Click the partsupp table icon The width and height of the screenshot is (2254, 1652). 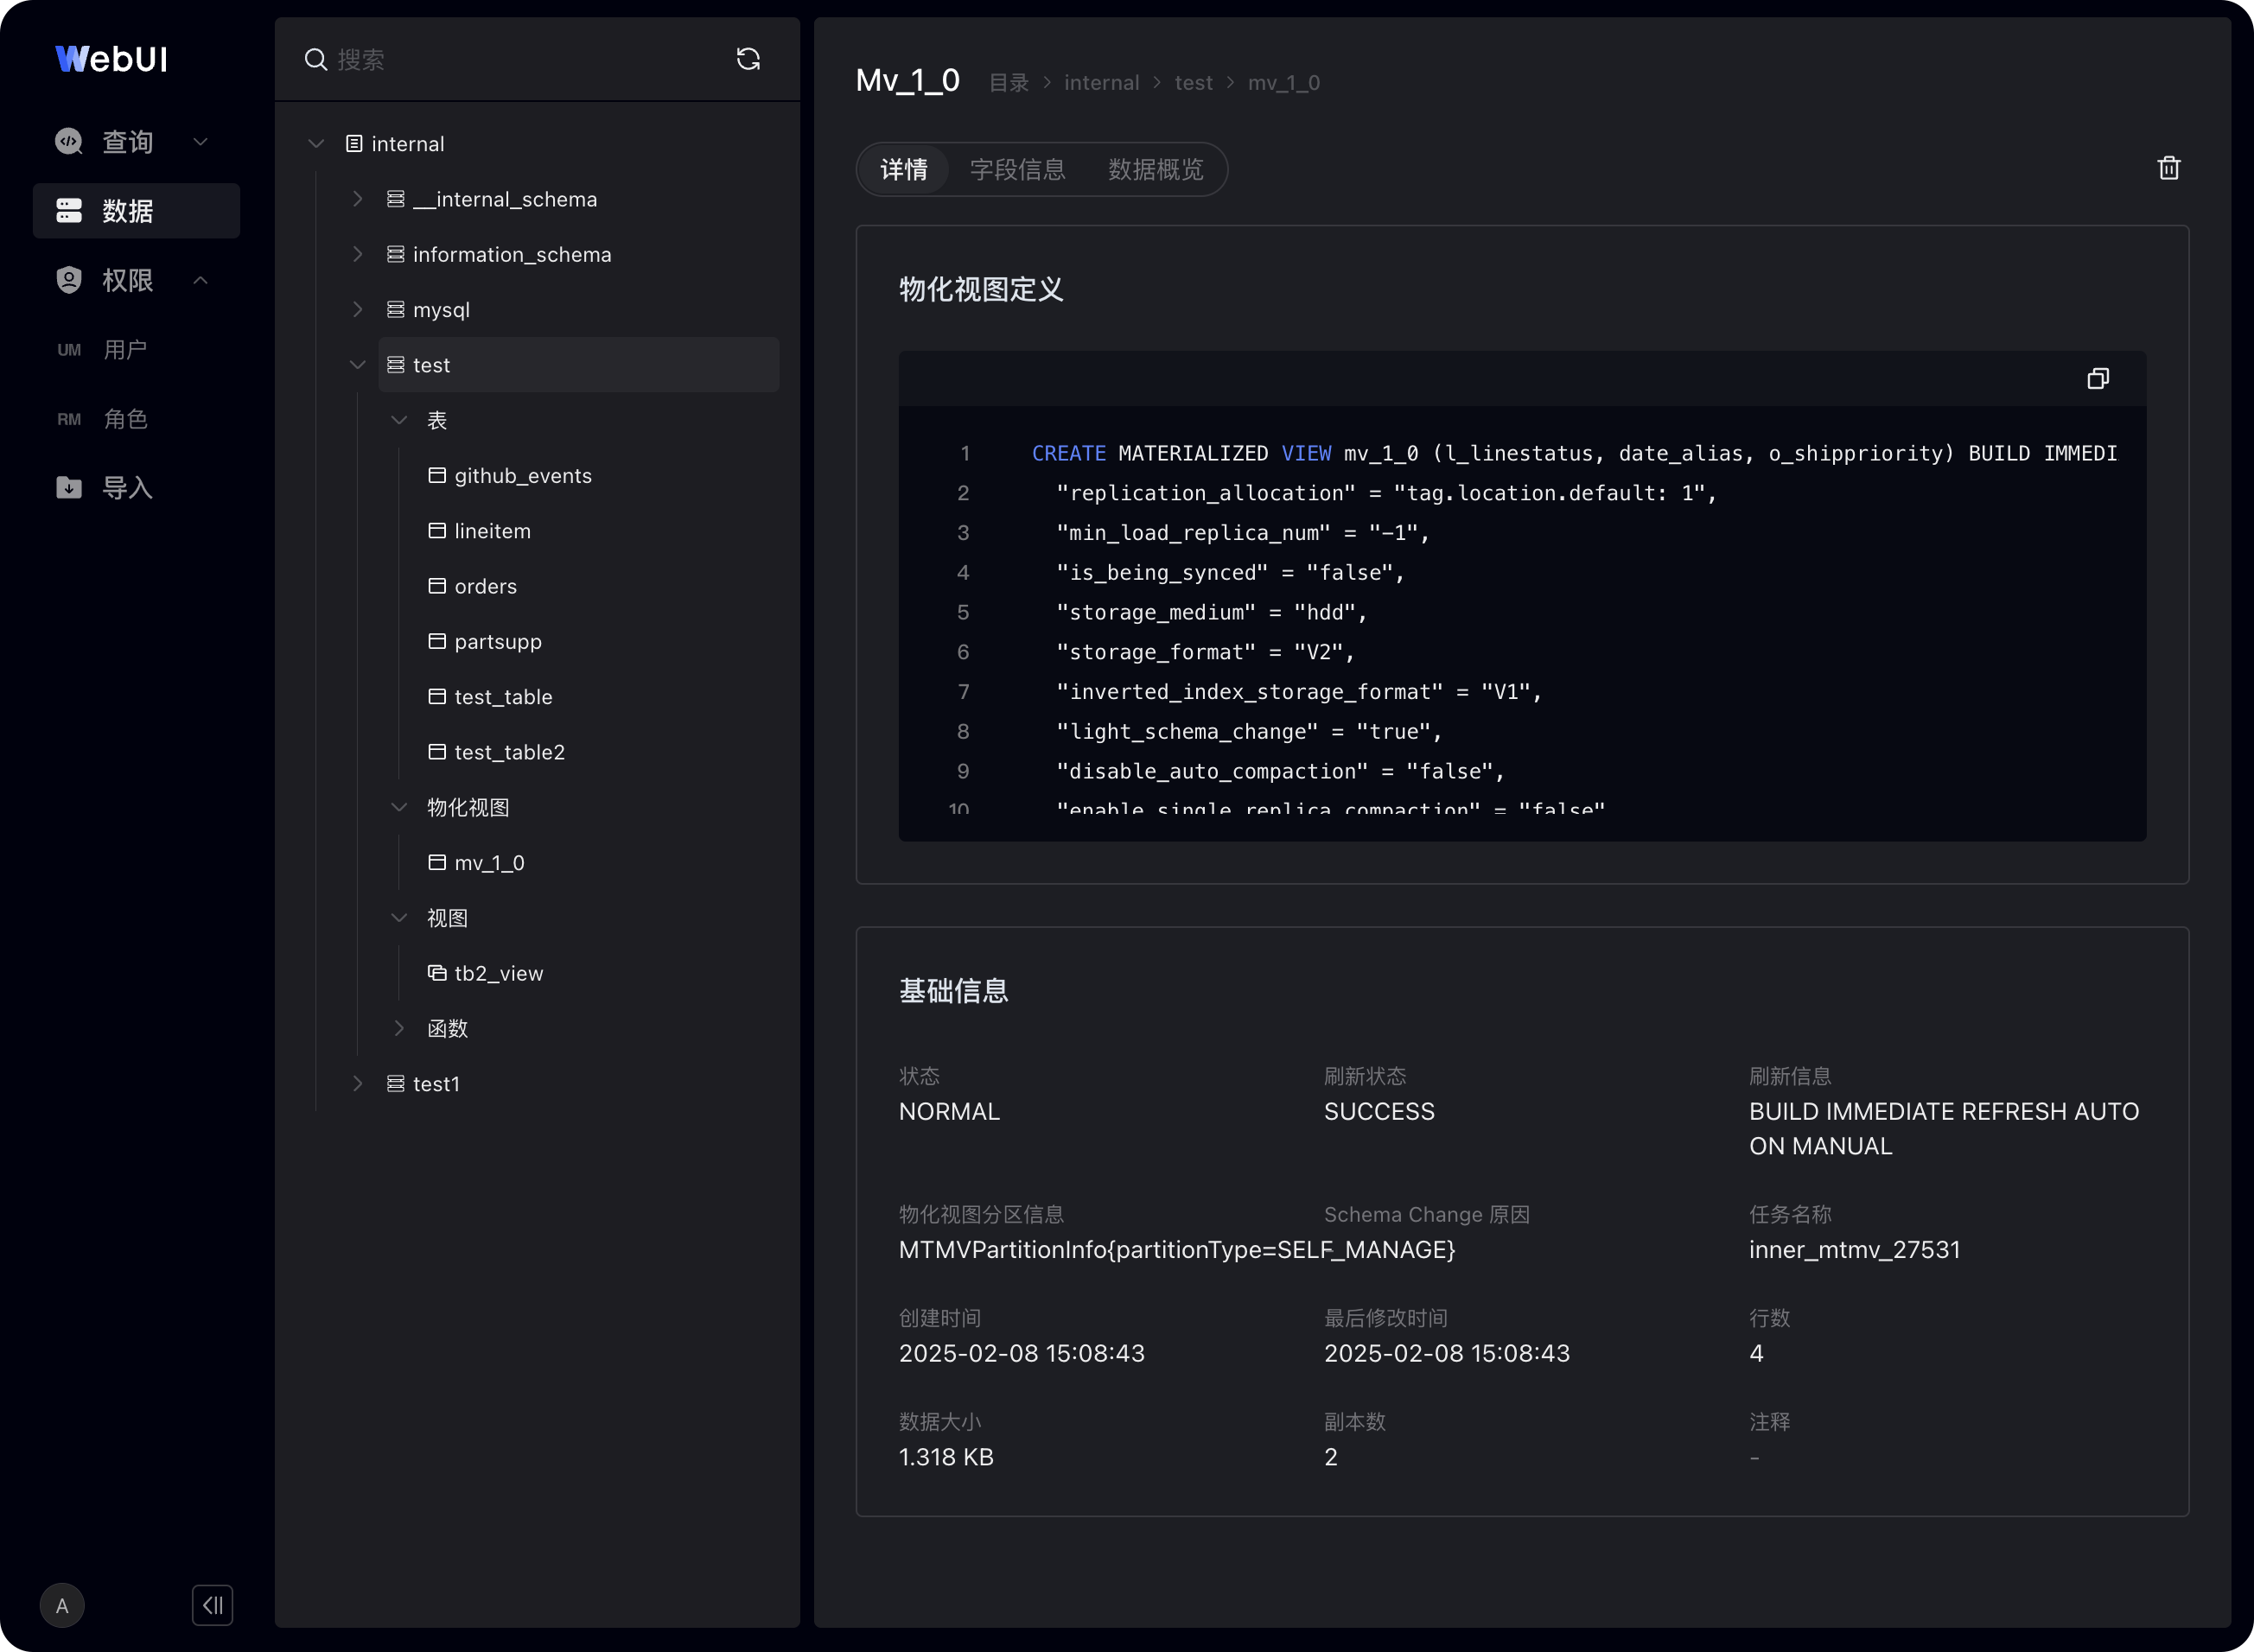(437, 641)
